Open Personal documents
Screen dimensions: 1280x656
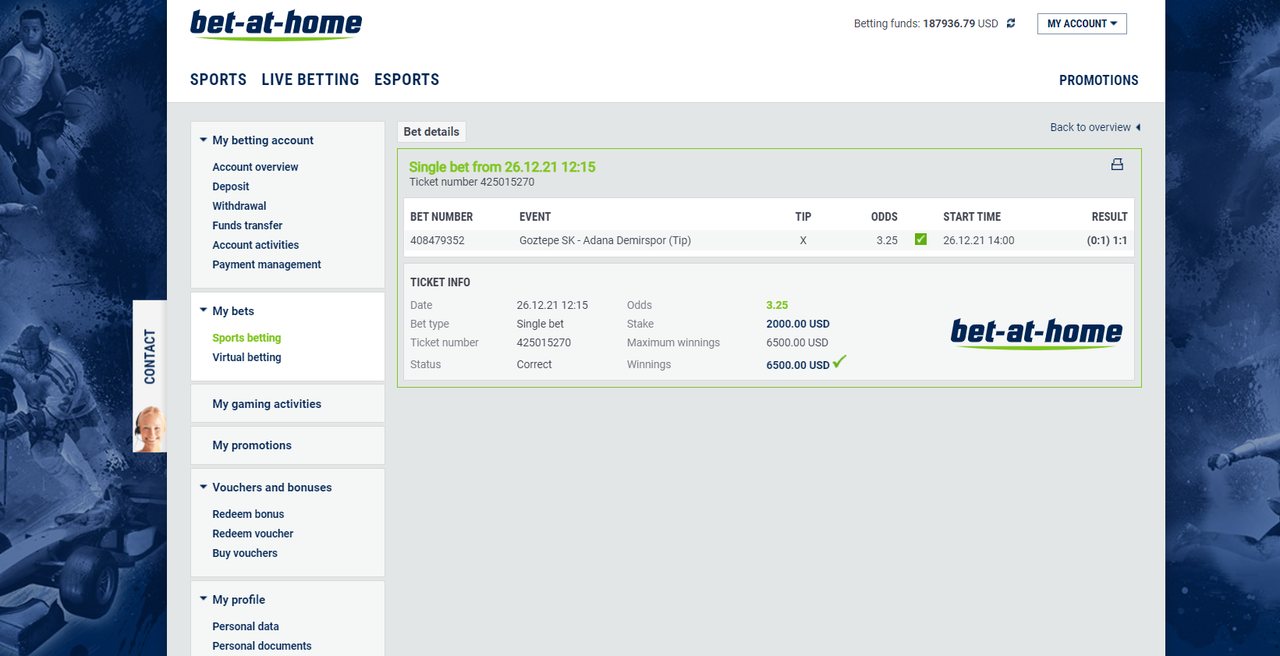pos(262,646)
